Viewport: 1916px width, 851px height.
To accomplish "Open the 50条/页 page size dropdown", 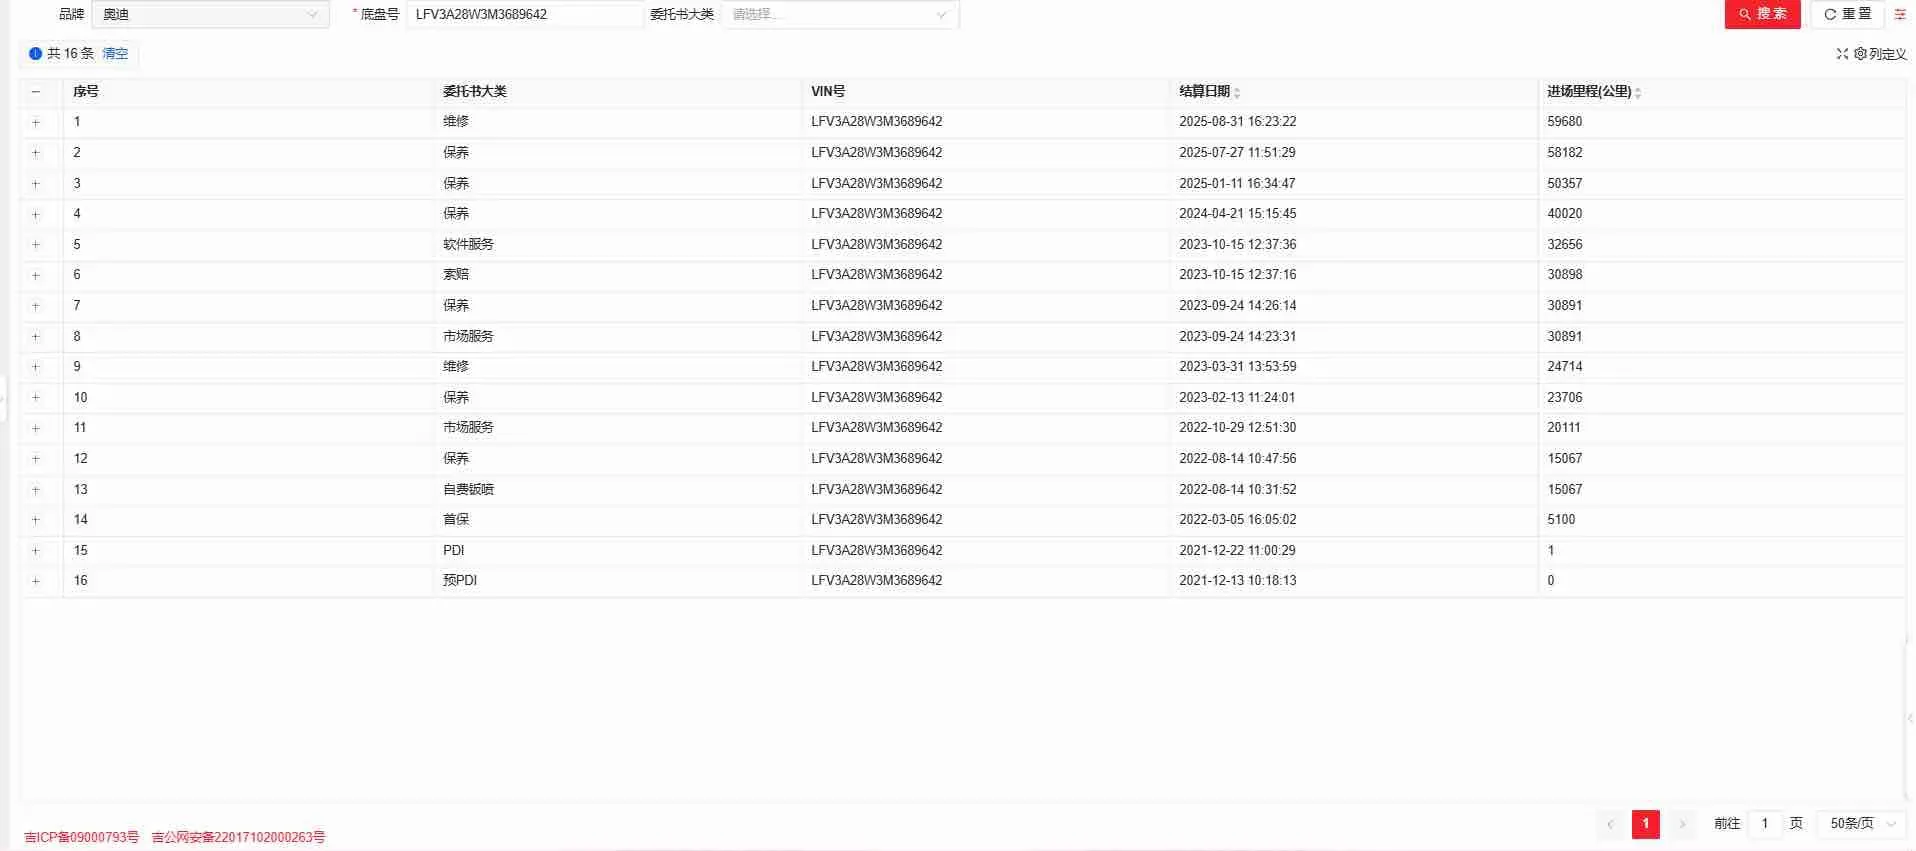I will click(1863, 823).
